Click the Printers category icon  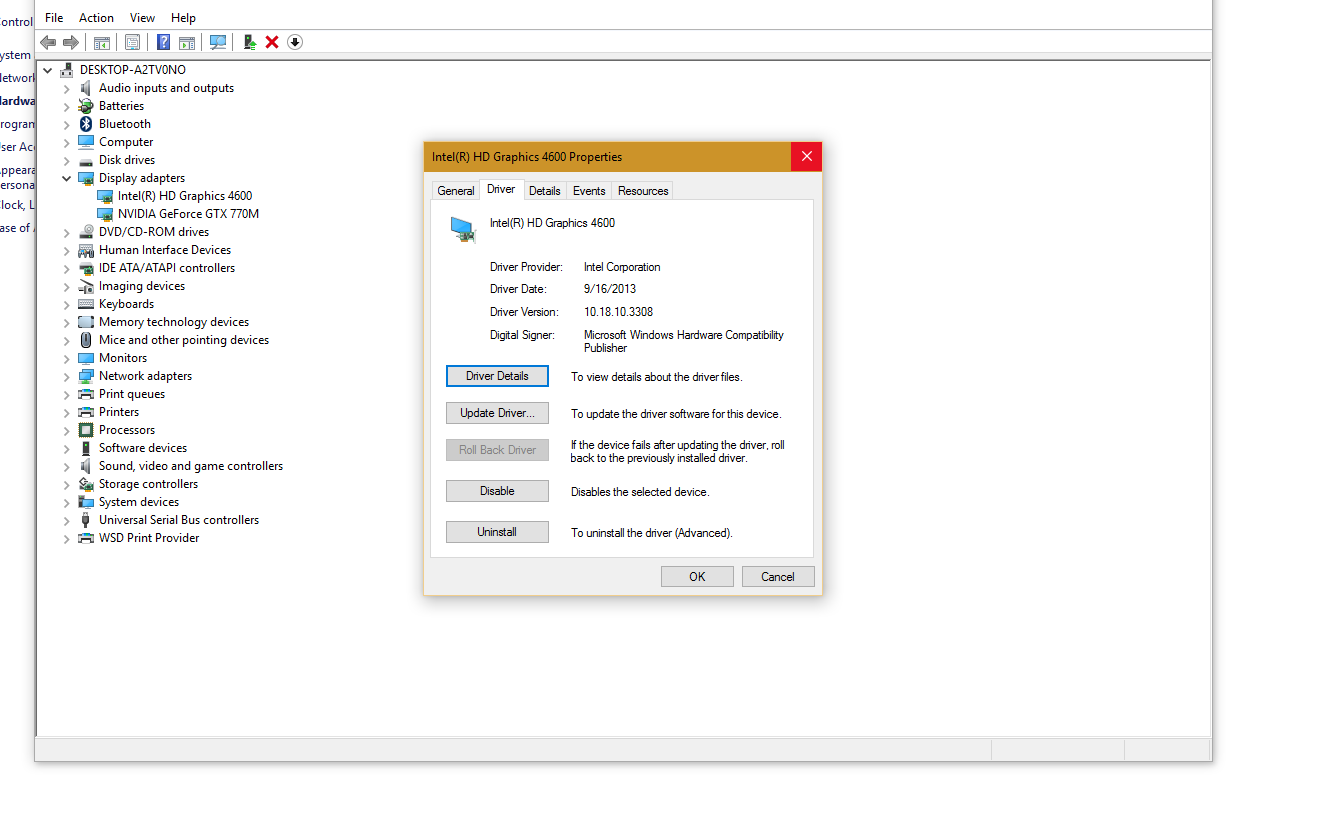tap(86, 412)
